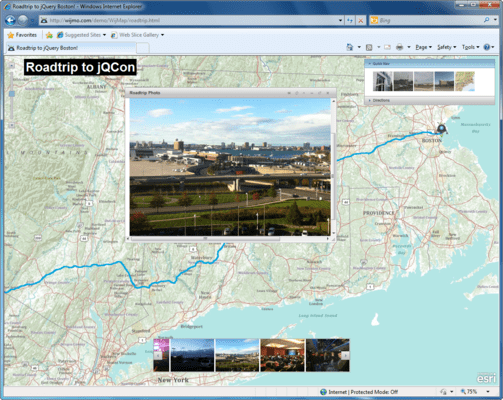Screen dimensions: 503x400
Task: Click the Feeds icon in command bar
Action: [x=369, y=47]
